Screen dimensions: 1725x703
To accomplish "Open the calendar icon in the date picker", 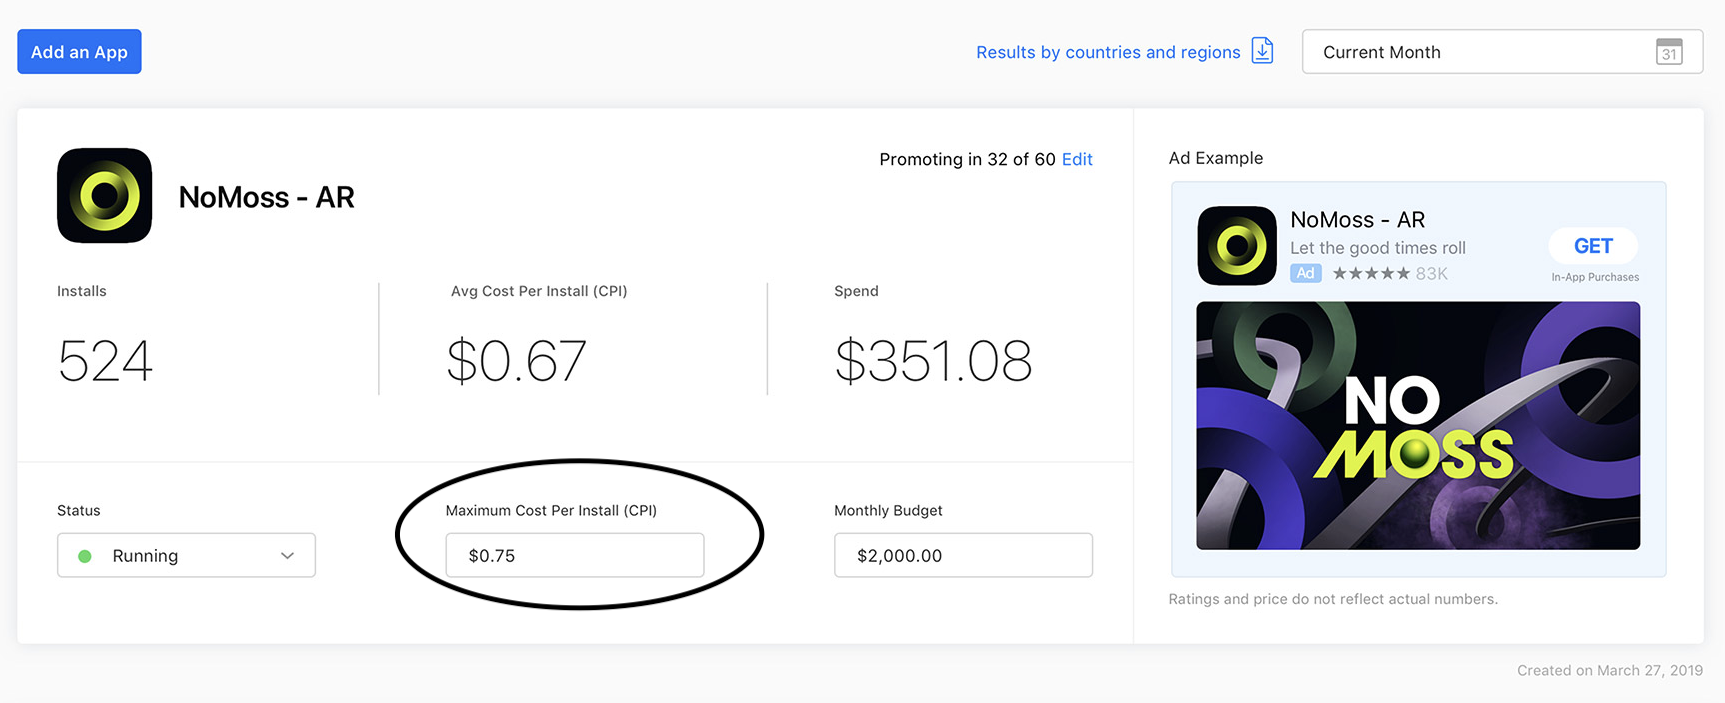I will click(x=1669, y=52).
